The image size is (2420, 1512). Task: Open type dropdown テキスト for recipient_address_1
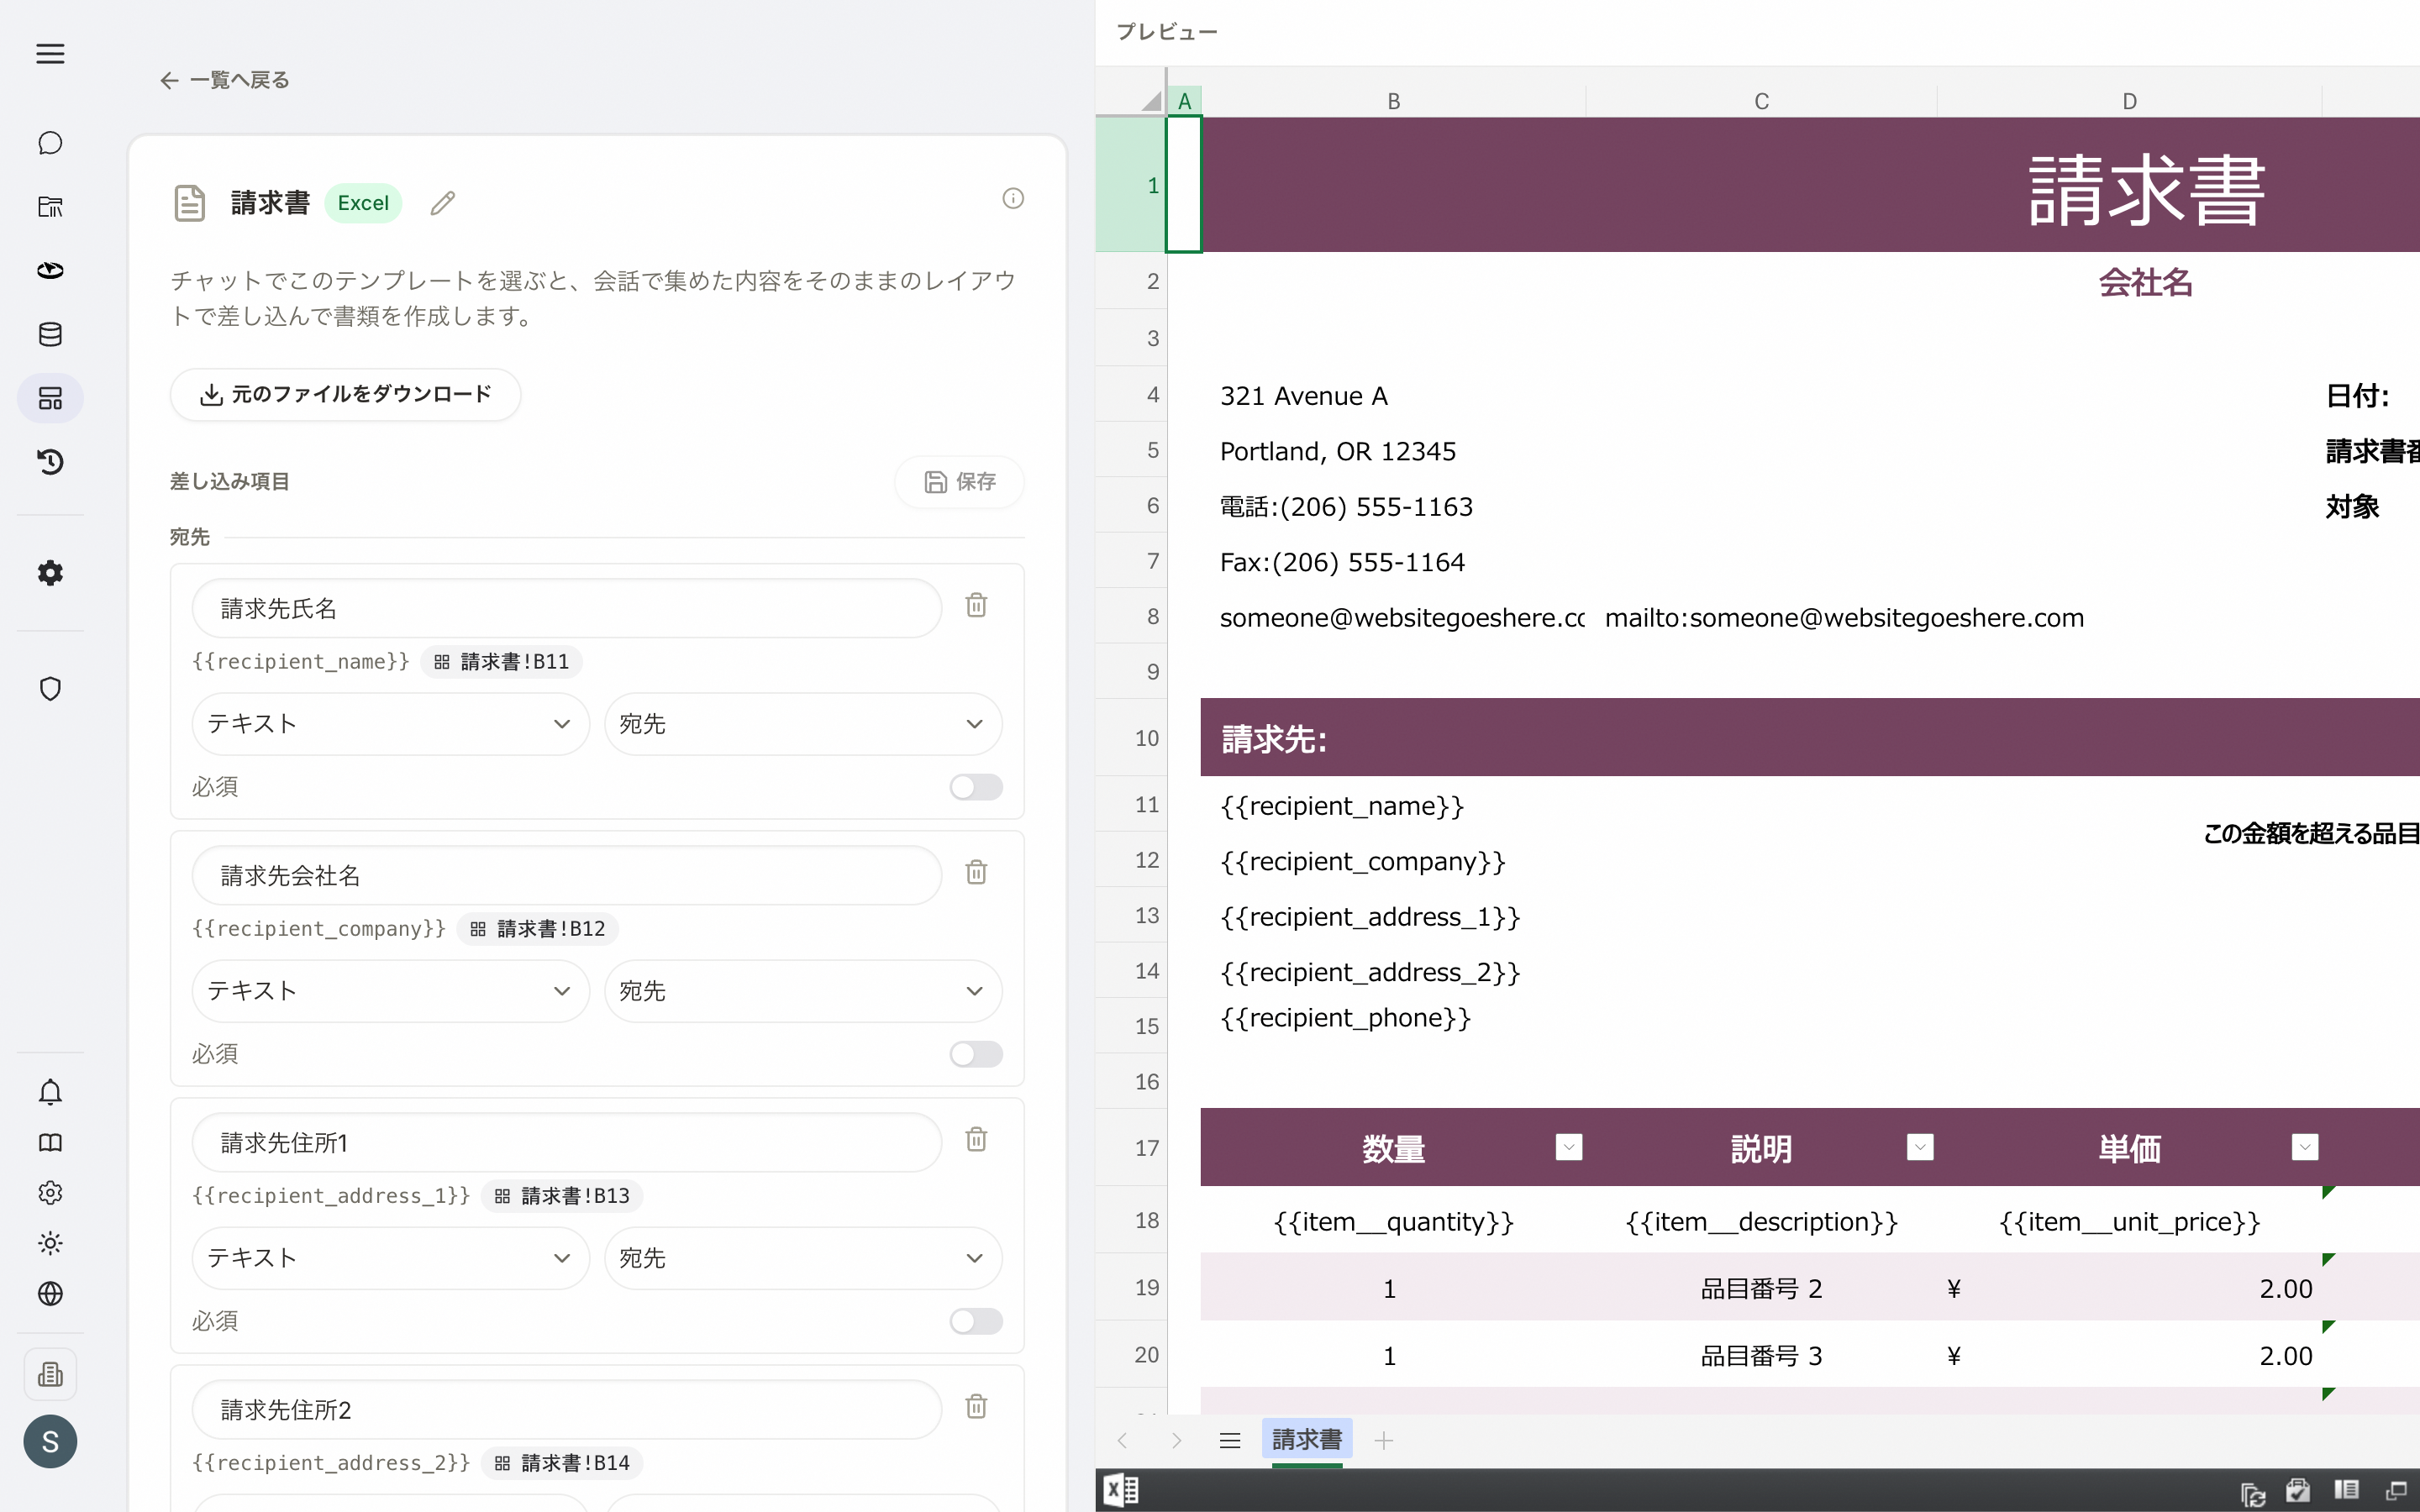[390, 1258]
